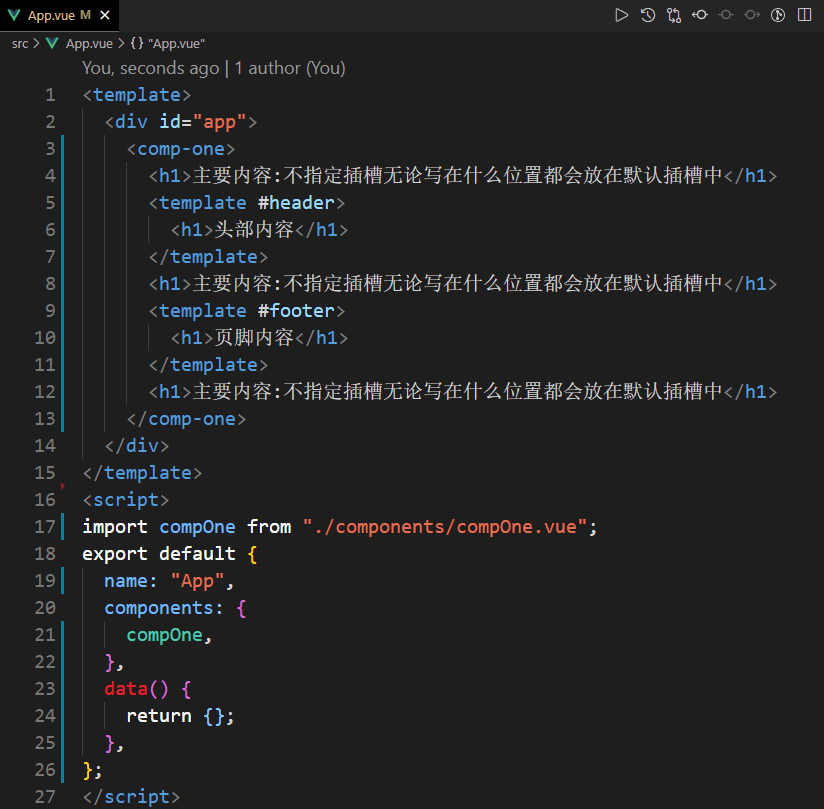
Task: Click the closing </comp-one> tag
Action: tap(186, 419)
